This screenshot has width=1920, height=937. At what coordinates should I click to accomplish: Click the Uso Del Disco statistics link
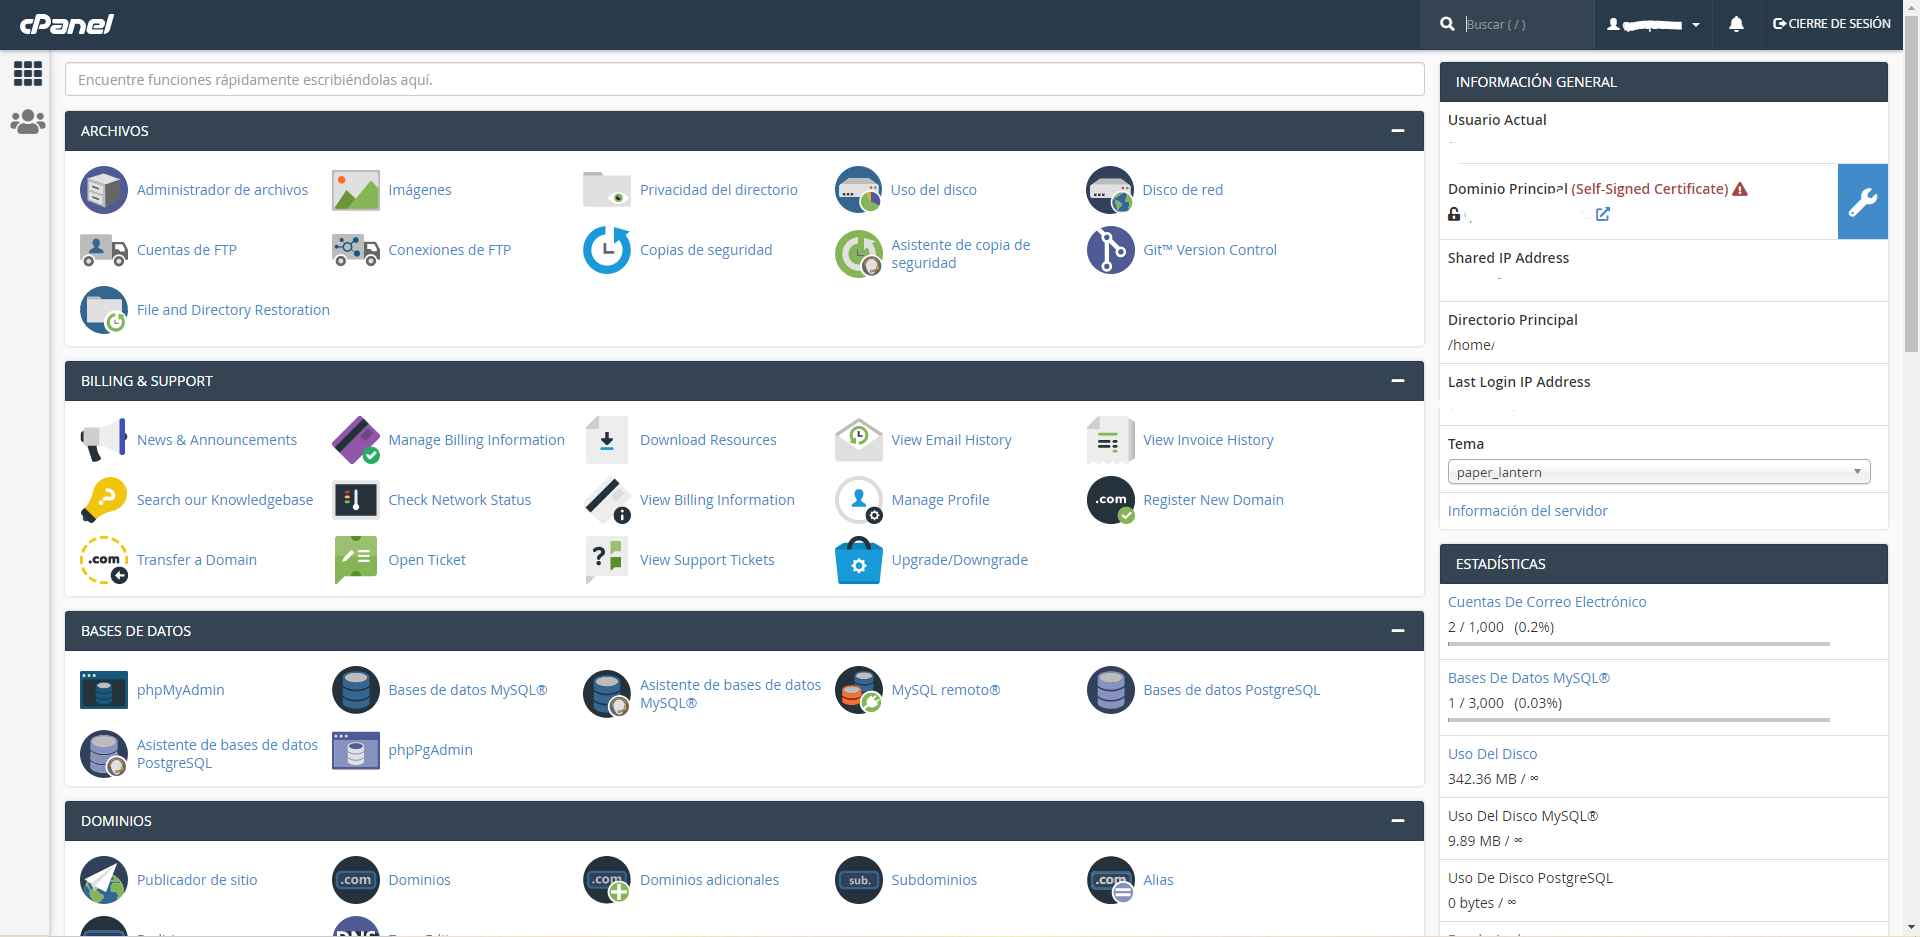pyautogui.click(x=1492, y=754)
